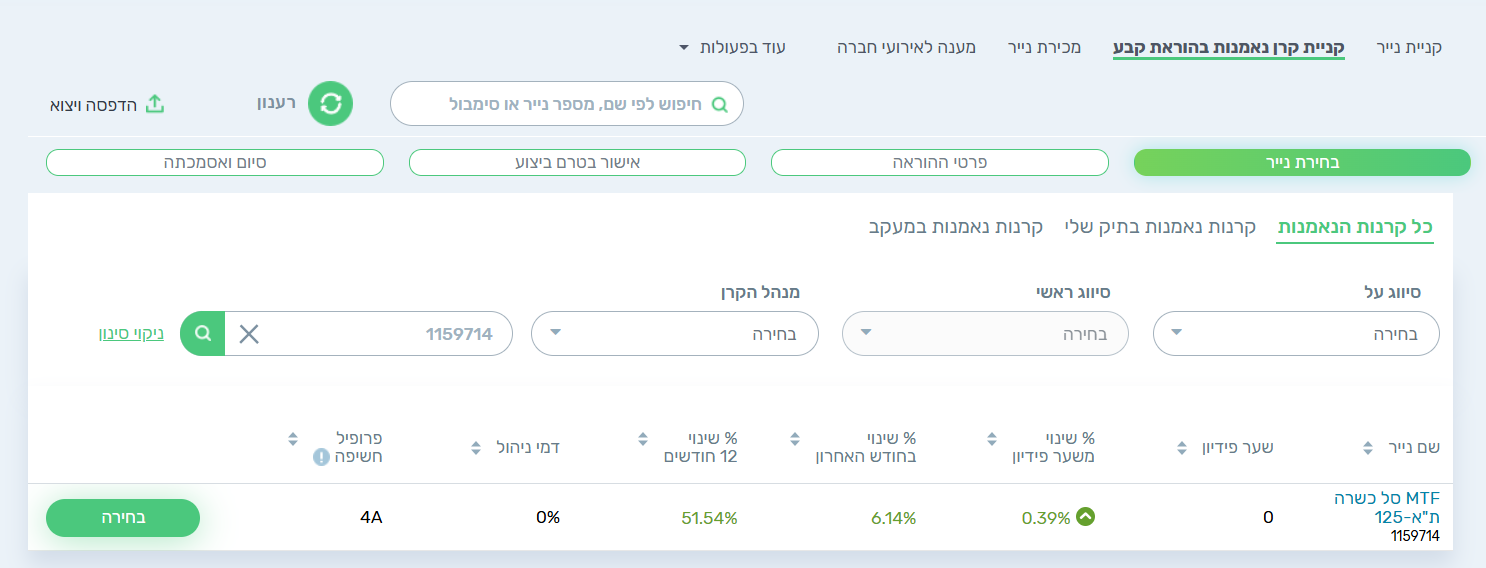The width and height of the screenshot is (1486, 568).
Task: Click the exposure profile info icon
Action: tap(321, 457)
